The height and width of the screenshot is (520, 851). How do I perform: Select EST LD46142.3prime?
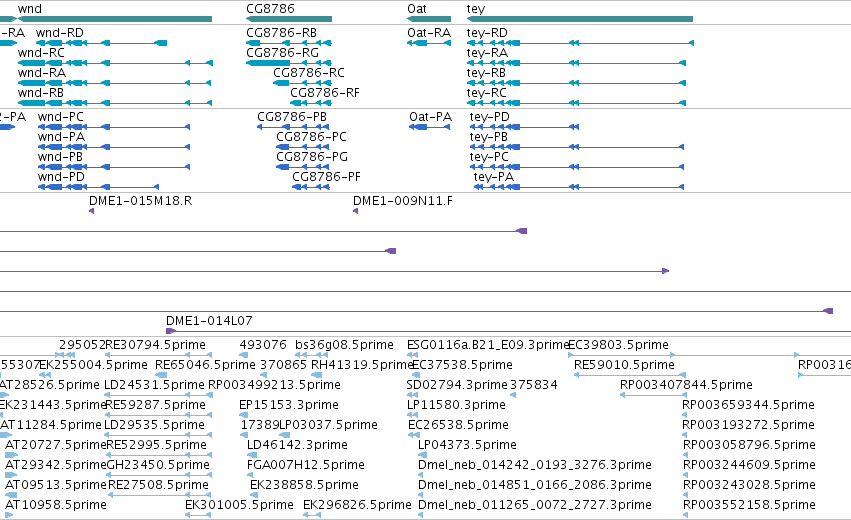tap(297, 445)
